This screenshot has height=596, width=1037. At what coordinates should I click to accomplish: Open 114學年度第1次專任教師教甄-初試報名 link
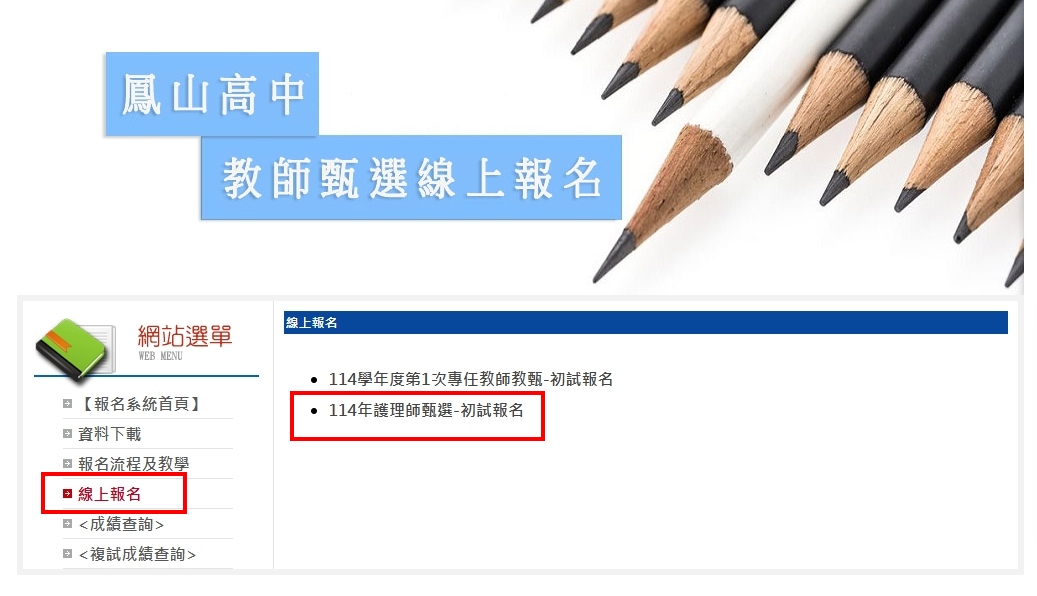[x=471, y=379]
